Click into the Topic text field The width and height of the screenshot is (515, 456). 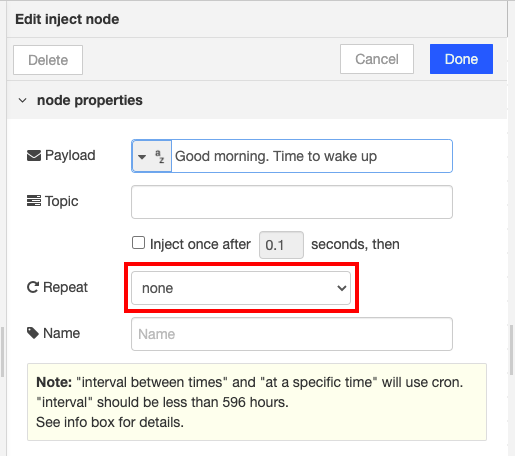coord(292,202)
